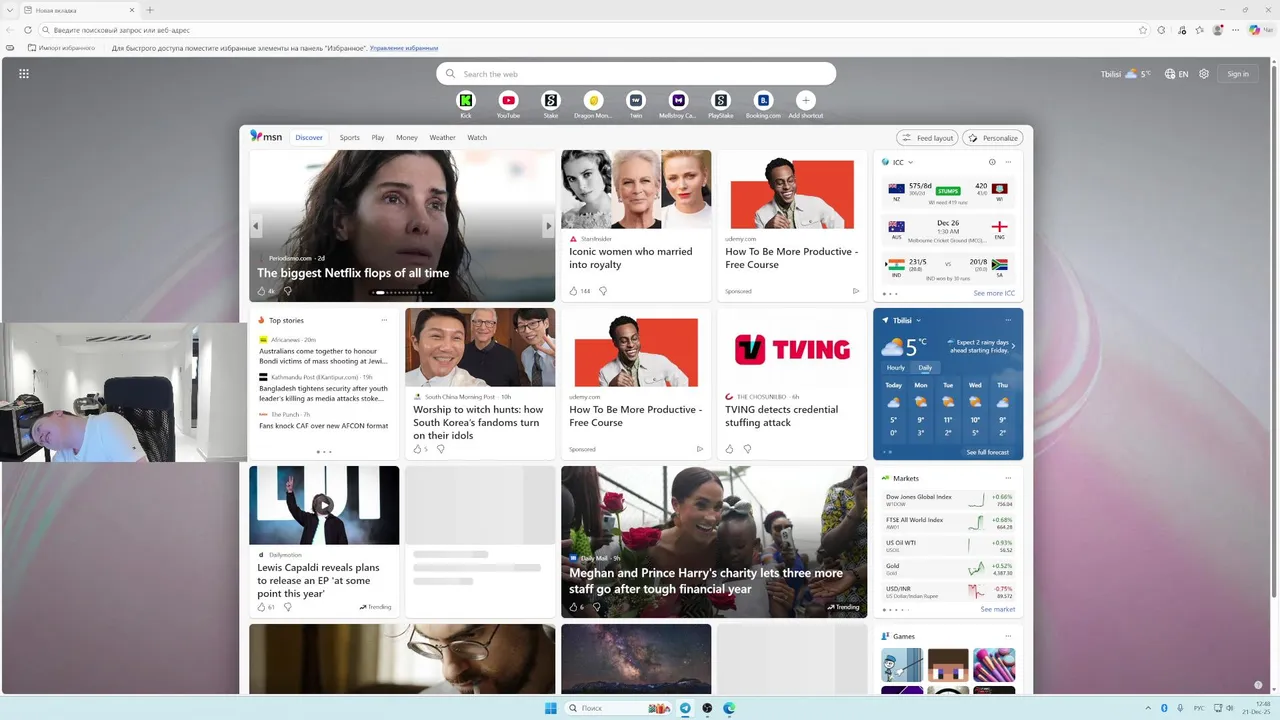Open weather widget more options
Viewport: 1280px width, 720px height.
(x=1008, y=320)
